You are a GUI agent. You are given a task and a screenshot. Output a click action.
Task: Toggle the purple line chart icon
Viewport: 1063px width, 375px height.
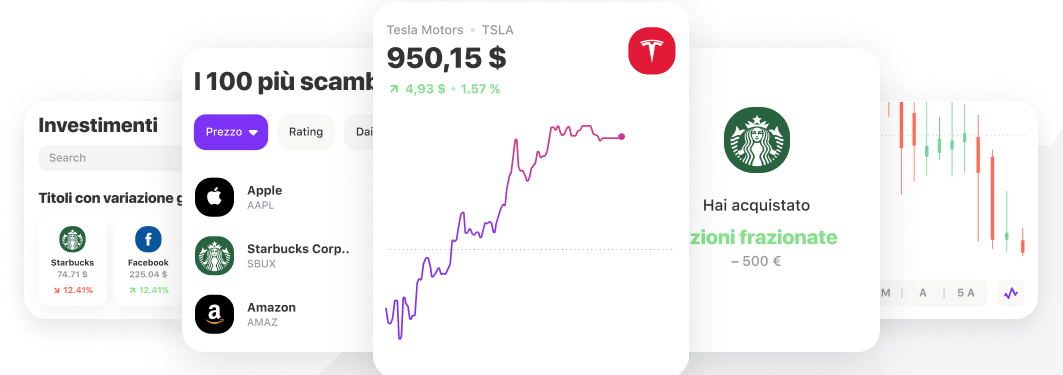tap(1011, 293)
